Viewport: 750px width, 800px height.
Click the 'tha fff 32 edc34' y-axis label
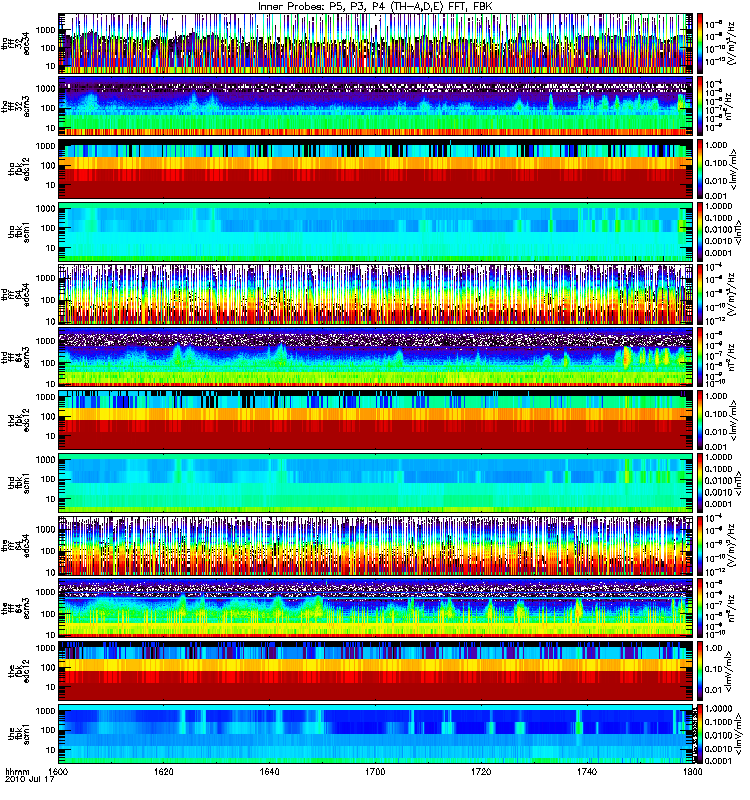click(15, 43)
